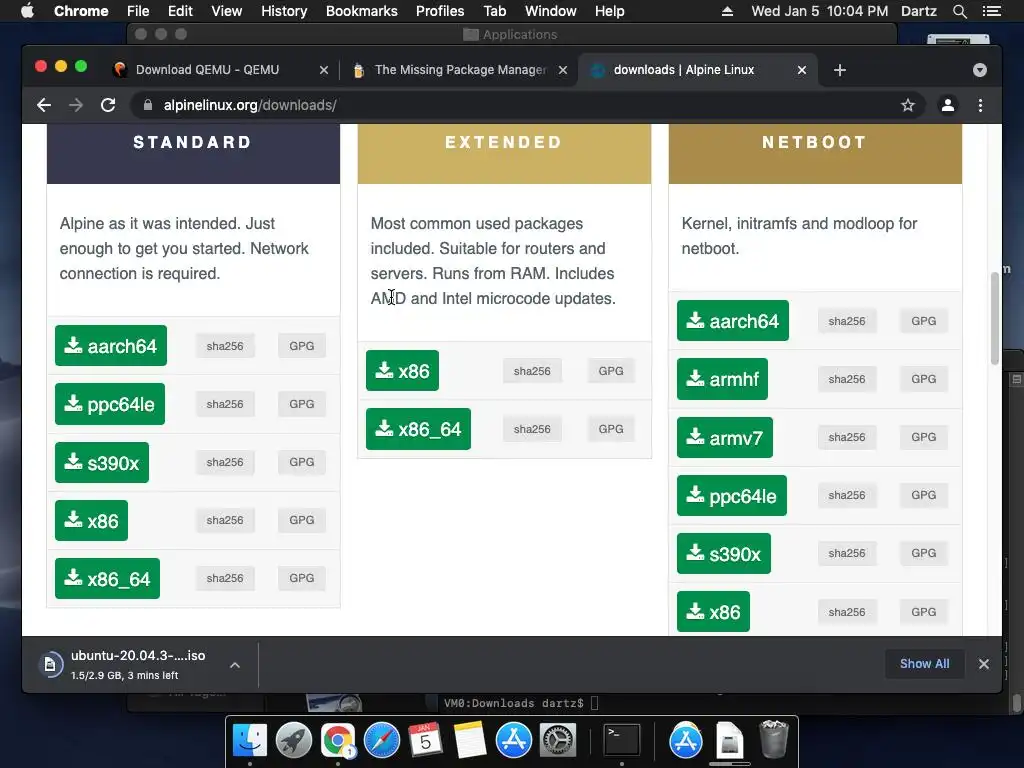1024x768 pixels.
Task: Open GPG signature for Standard aarch64
Action: (302, 346)
